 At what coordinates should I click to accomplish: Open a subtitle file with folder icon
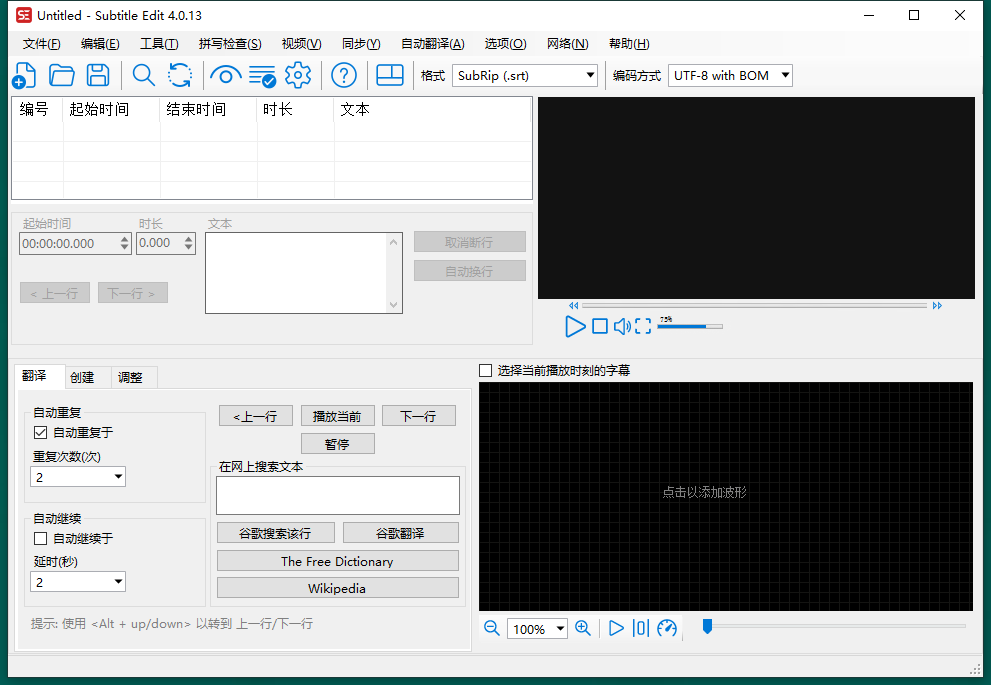click(62, 75)
